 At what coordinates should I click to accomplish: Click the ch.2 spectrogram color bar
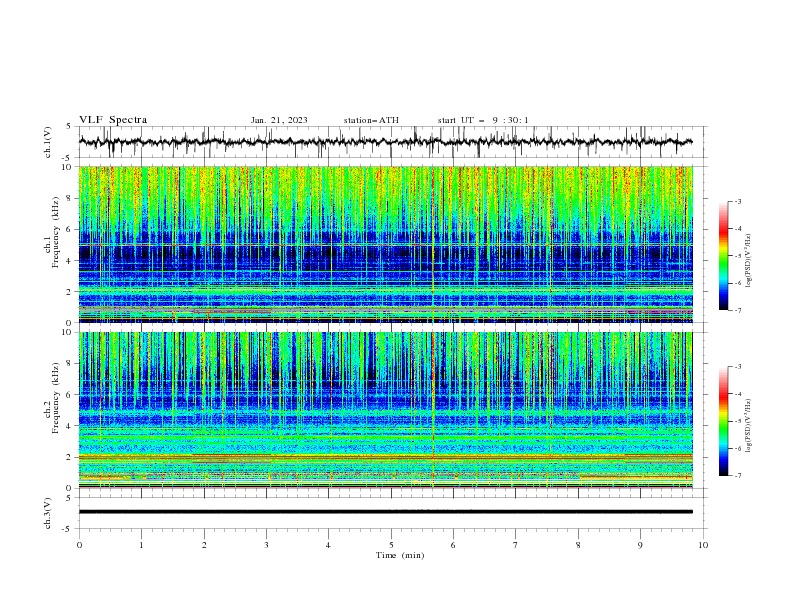(723, 421)
